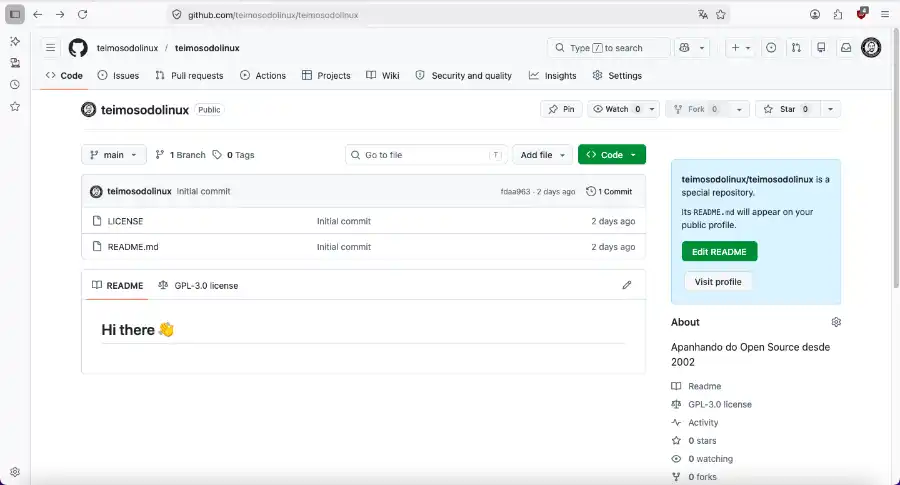Open the sidebar synced tabs icon
The height and width of the screenshot is (485, 900).
click(x=15, y=63)
